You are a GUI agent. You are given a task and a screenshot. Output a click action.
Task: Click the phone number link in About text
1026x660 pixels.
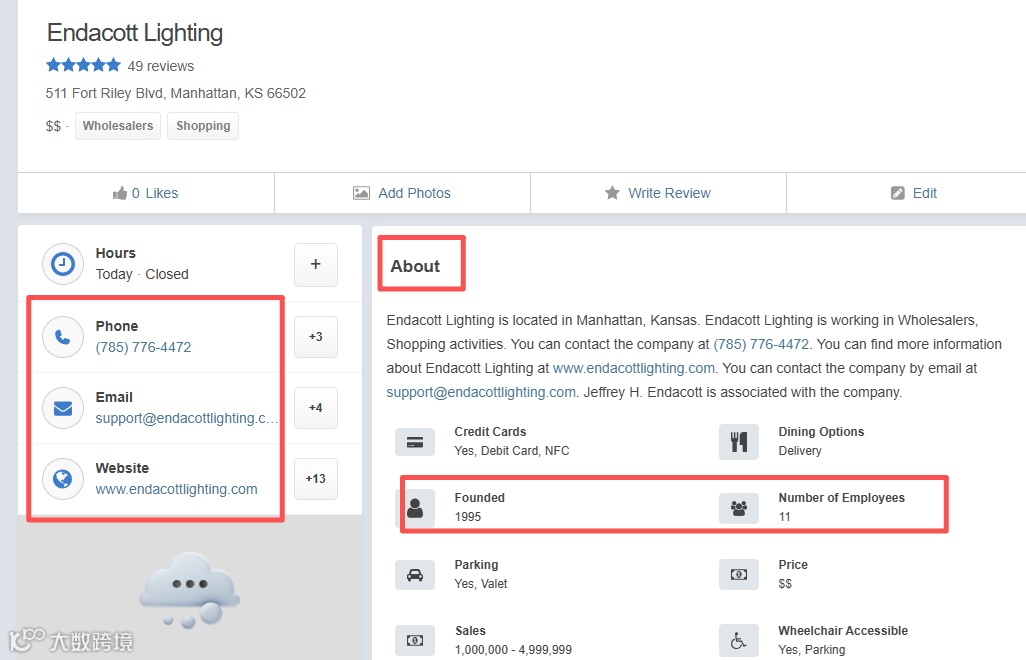pyautogui.click(x=761, y=344)
